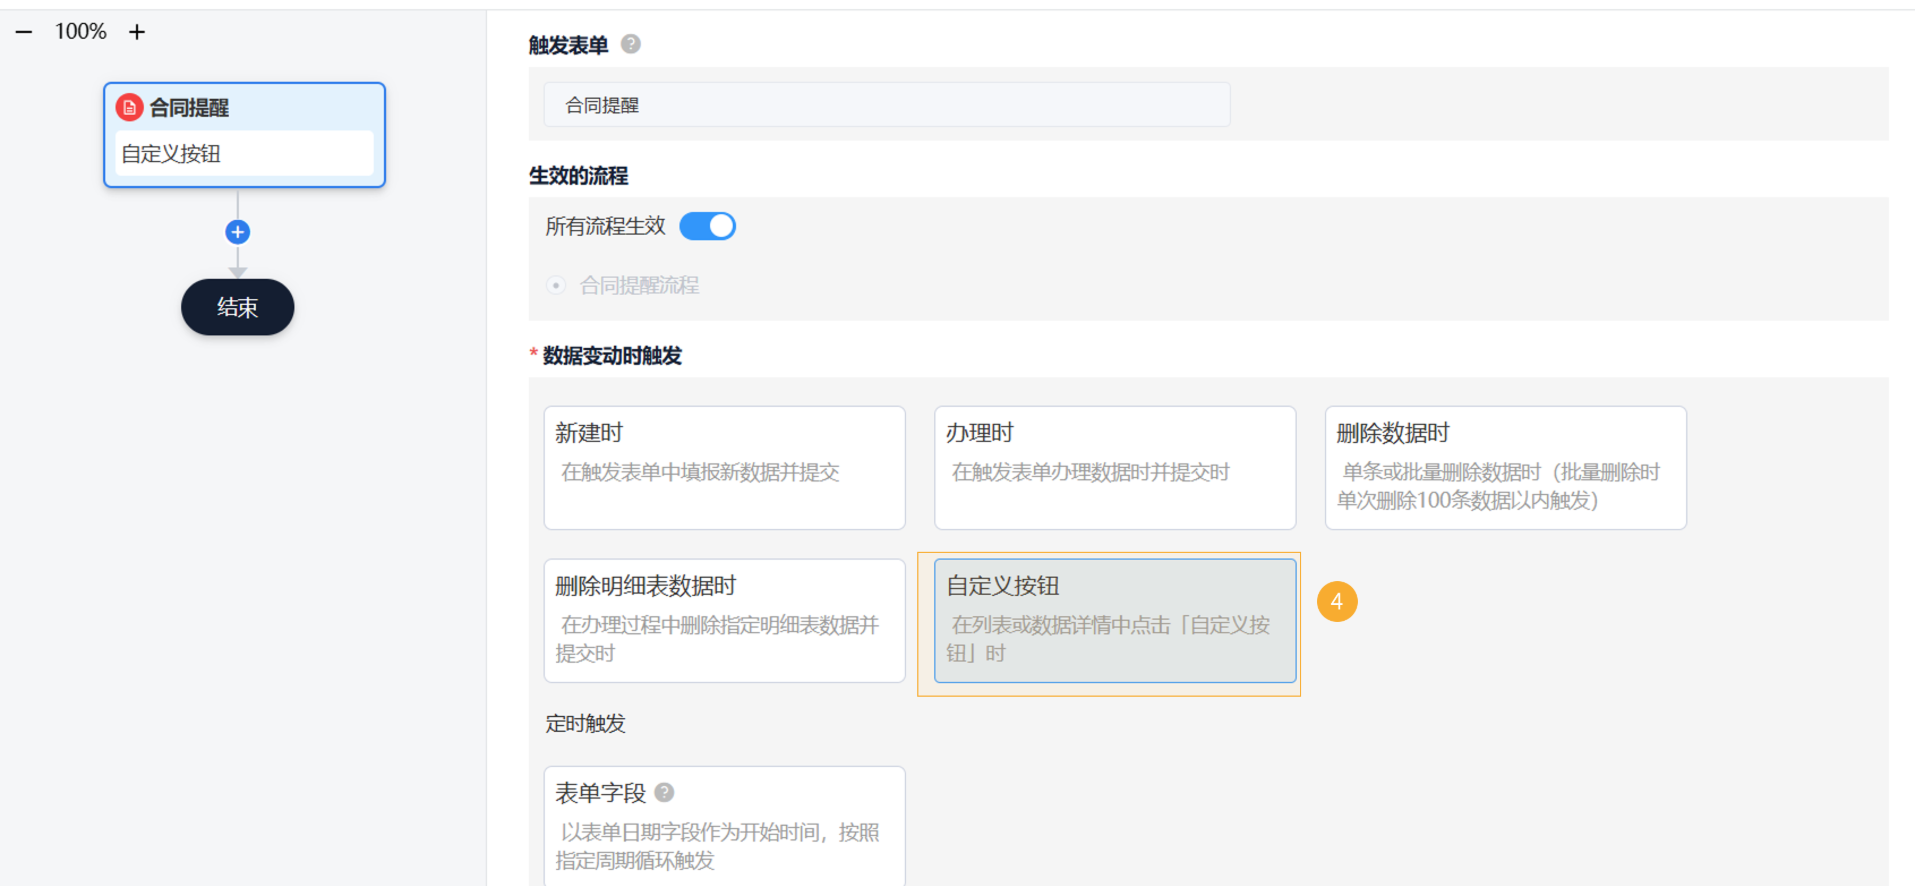Toggle the 所有流程生效 switch
This screenshot has width=1915, height=886.
(x=707, y=226)
